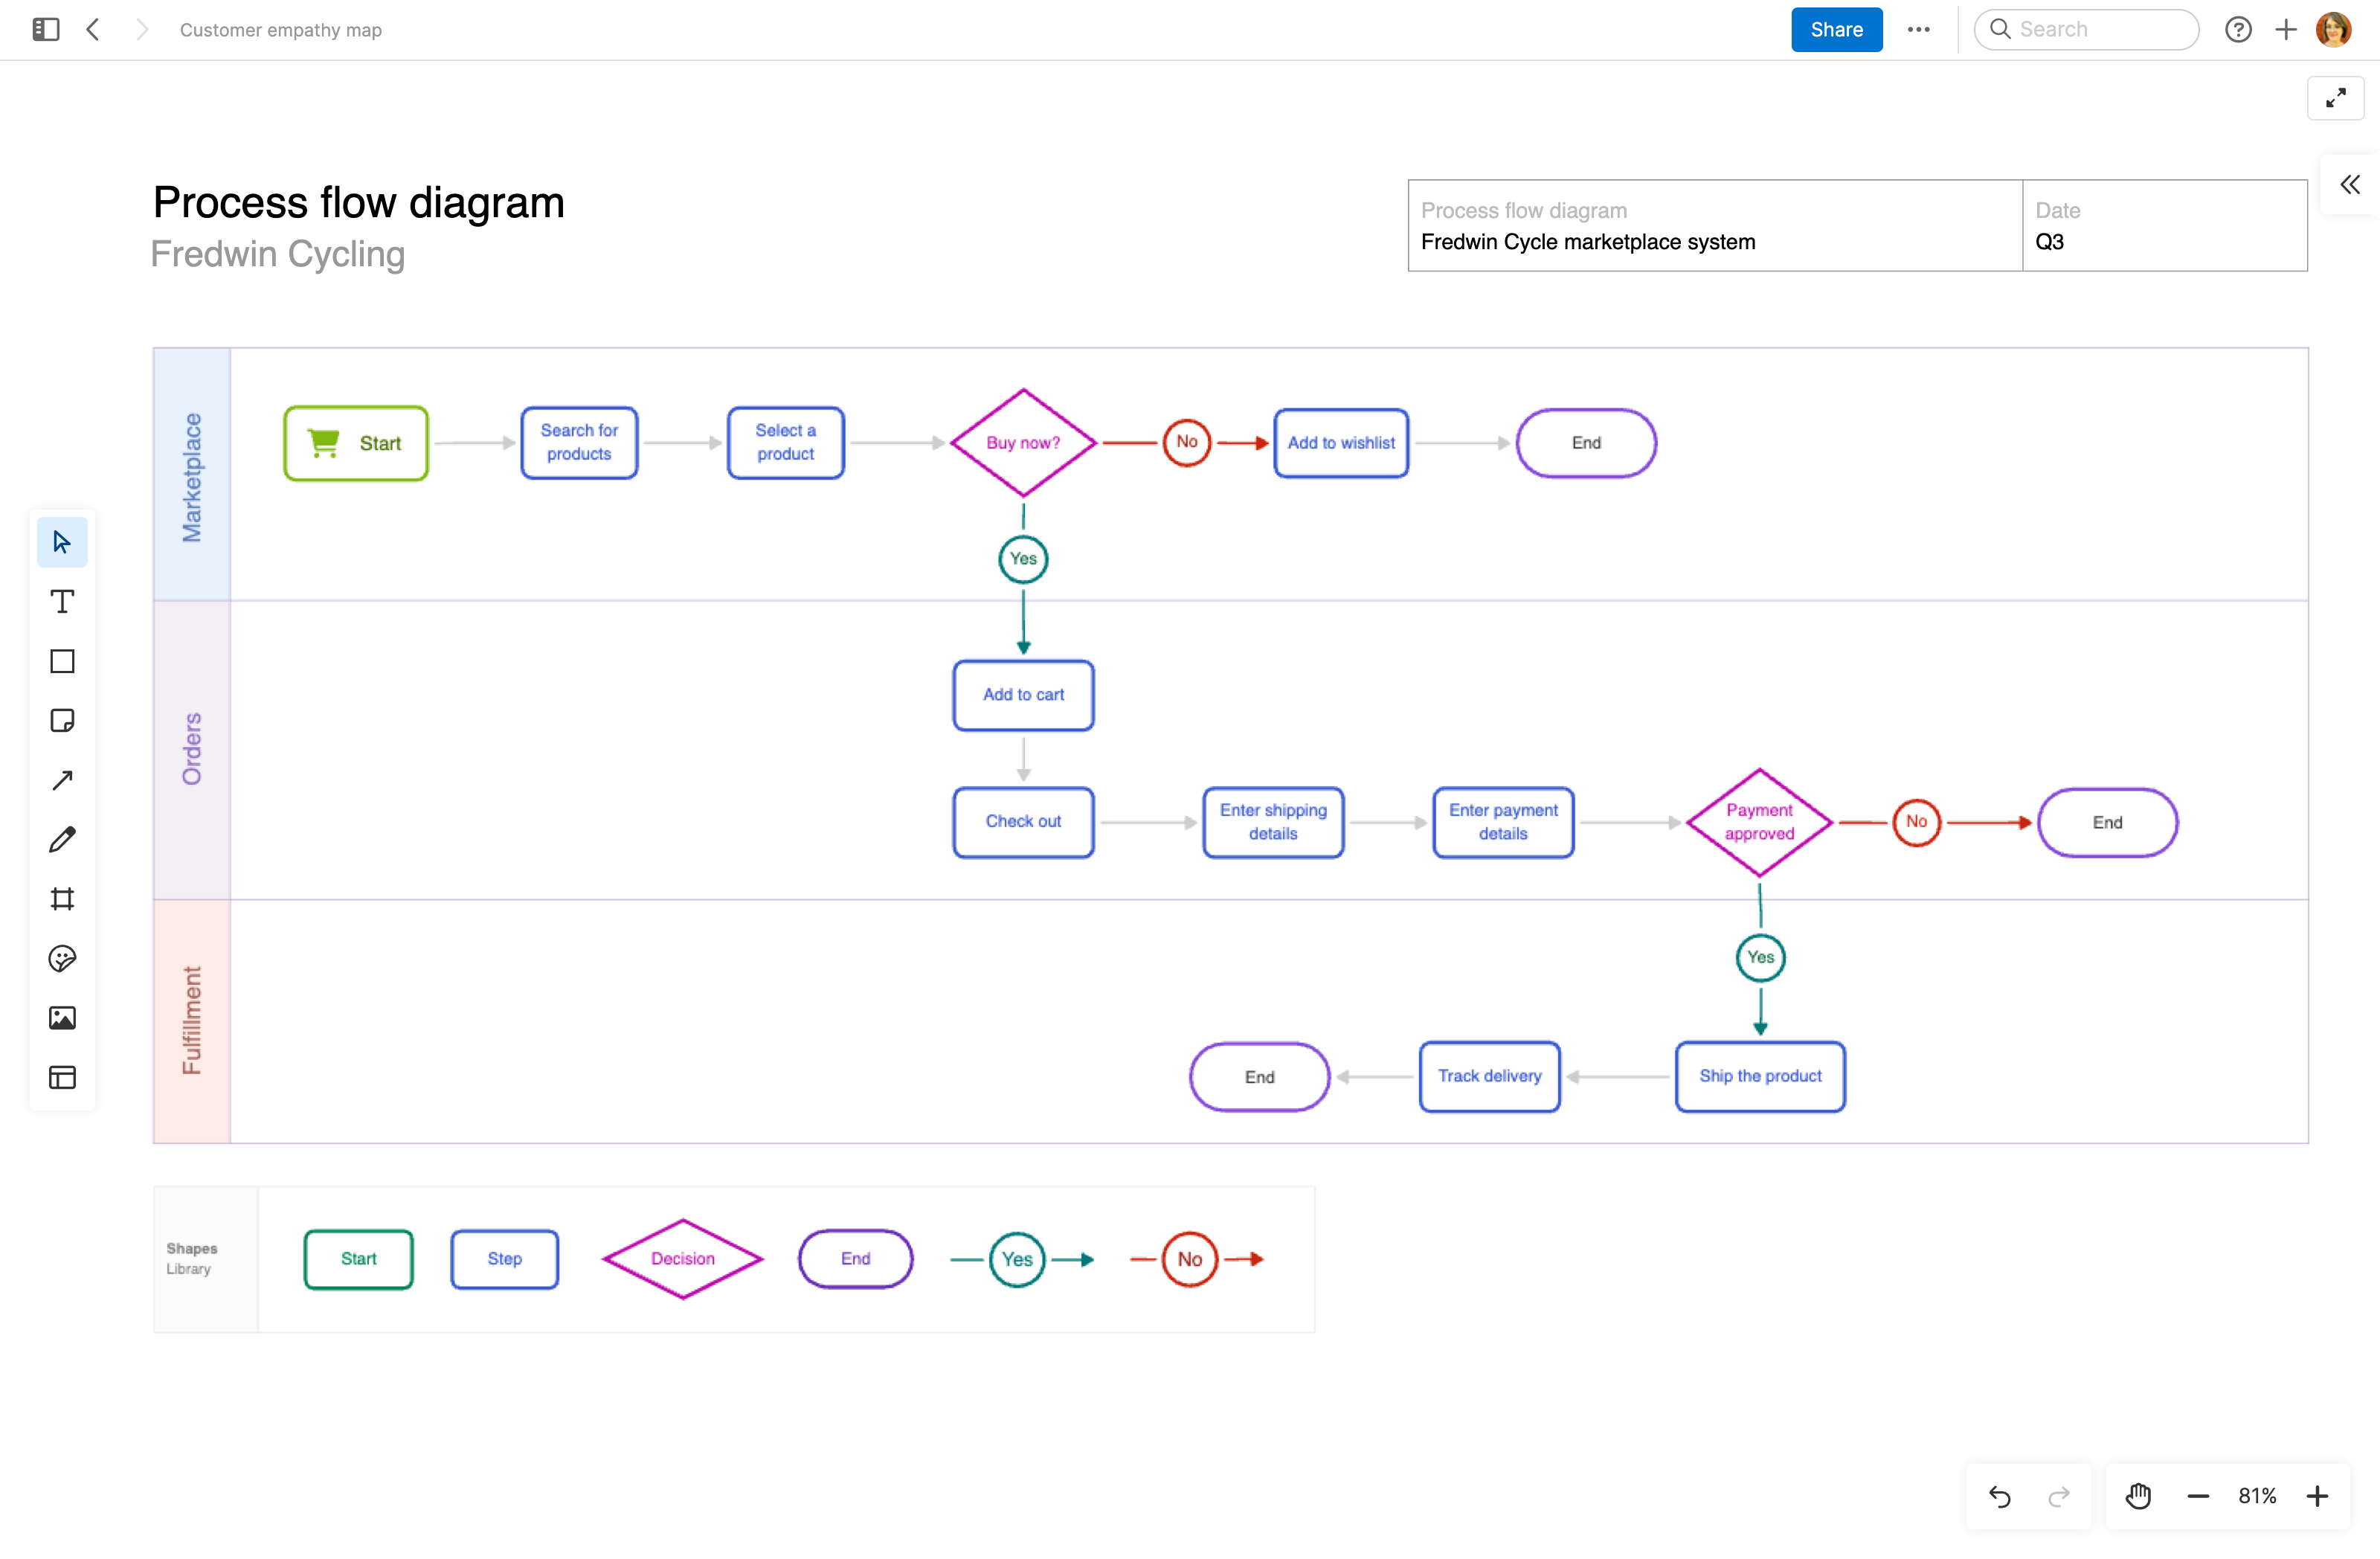Open the zoom level control showing 81%
This screenshot has height=1559, width=2380.
(2257, 1495)
